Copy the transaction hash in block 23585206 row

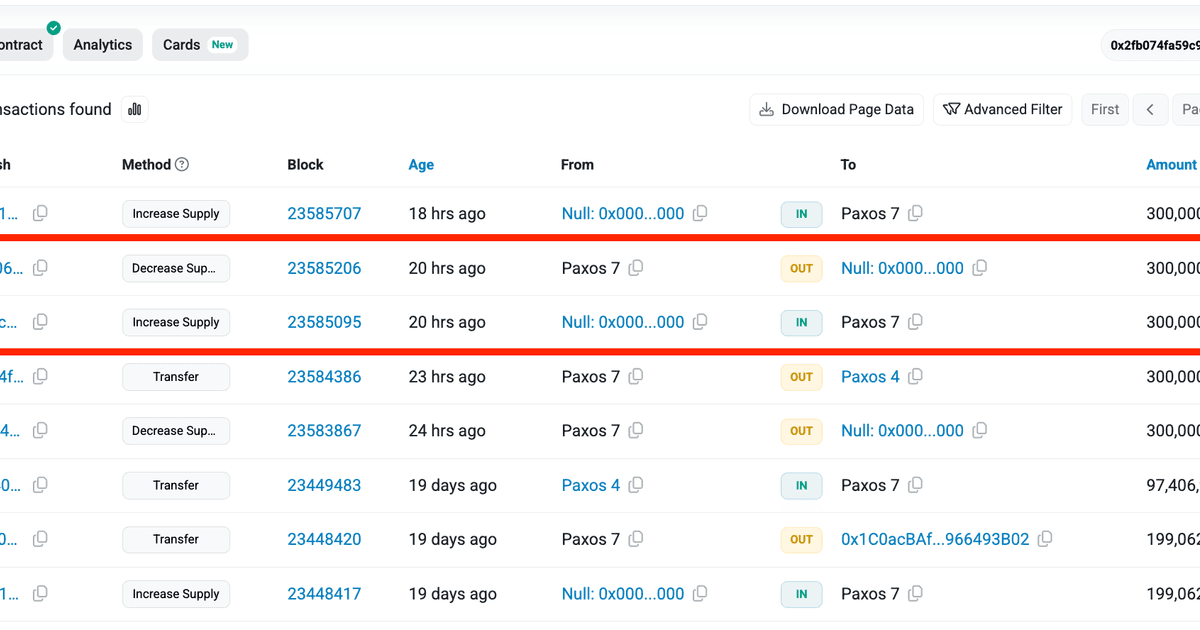click(40, 267)
